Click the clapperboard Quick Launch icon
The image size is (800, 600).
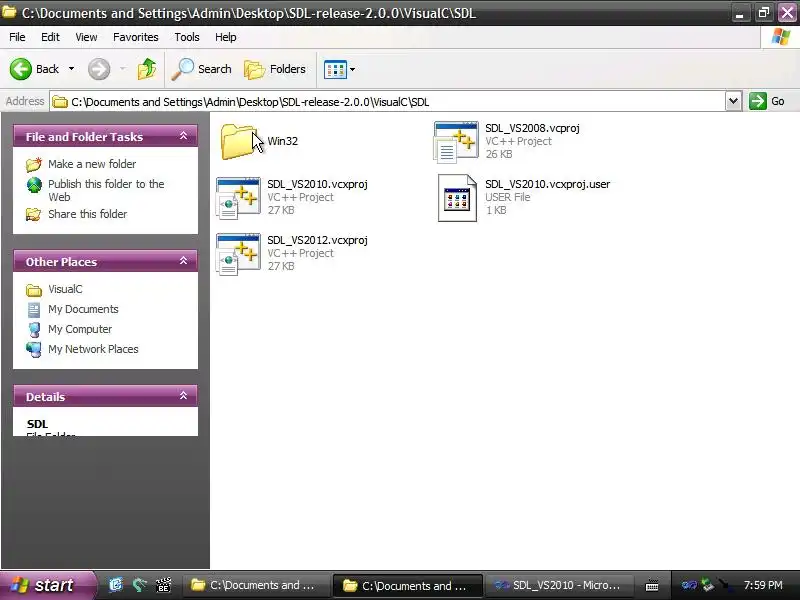(x=163, y=585)
